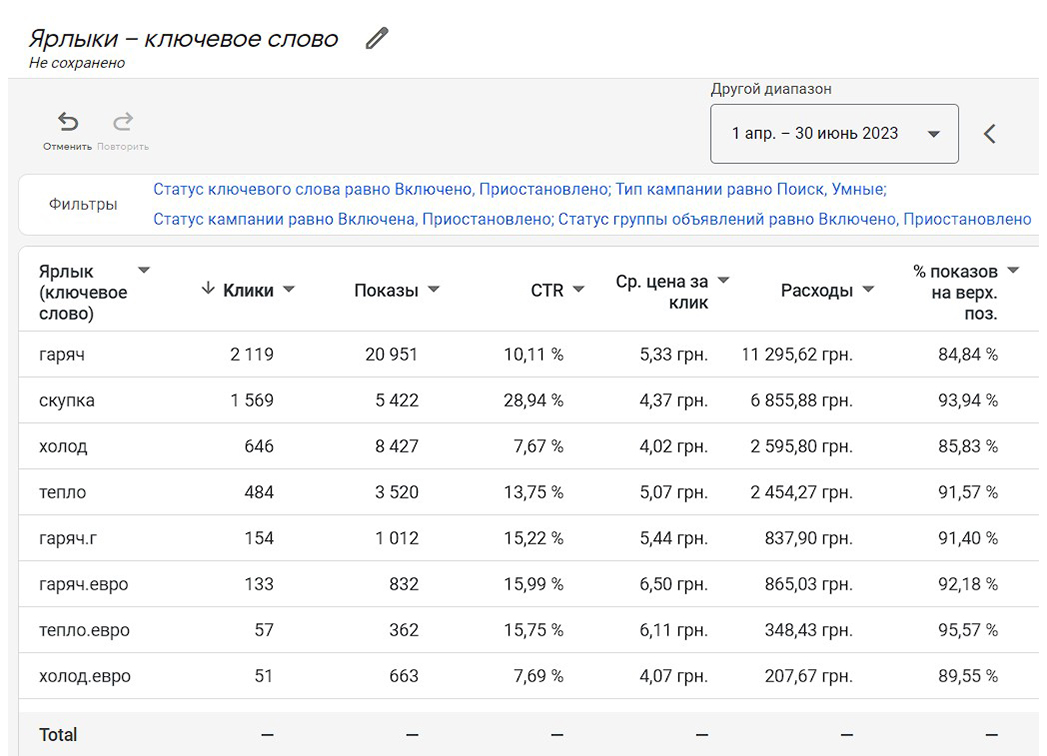Click the campaign status filter link
Viewport: 1047px width, 756px height.
point(353,219)
